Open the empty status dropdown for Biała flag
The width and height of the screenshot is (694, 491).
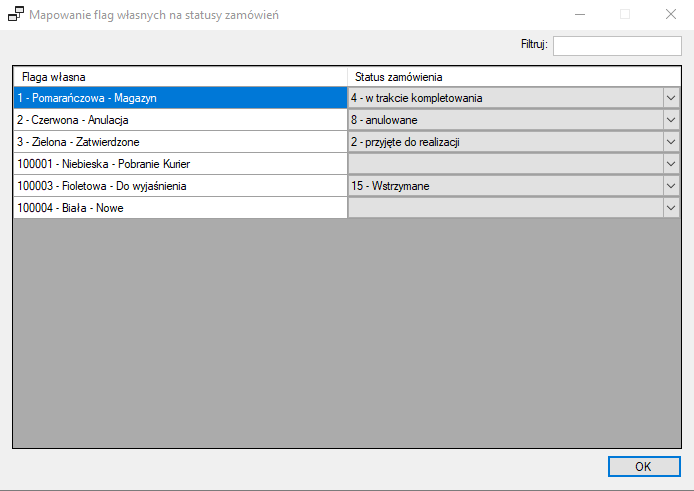670,208
